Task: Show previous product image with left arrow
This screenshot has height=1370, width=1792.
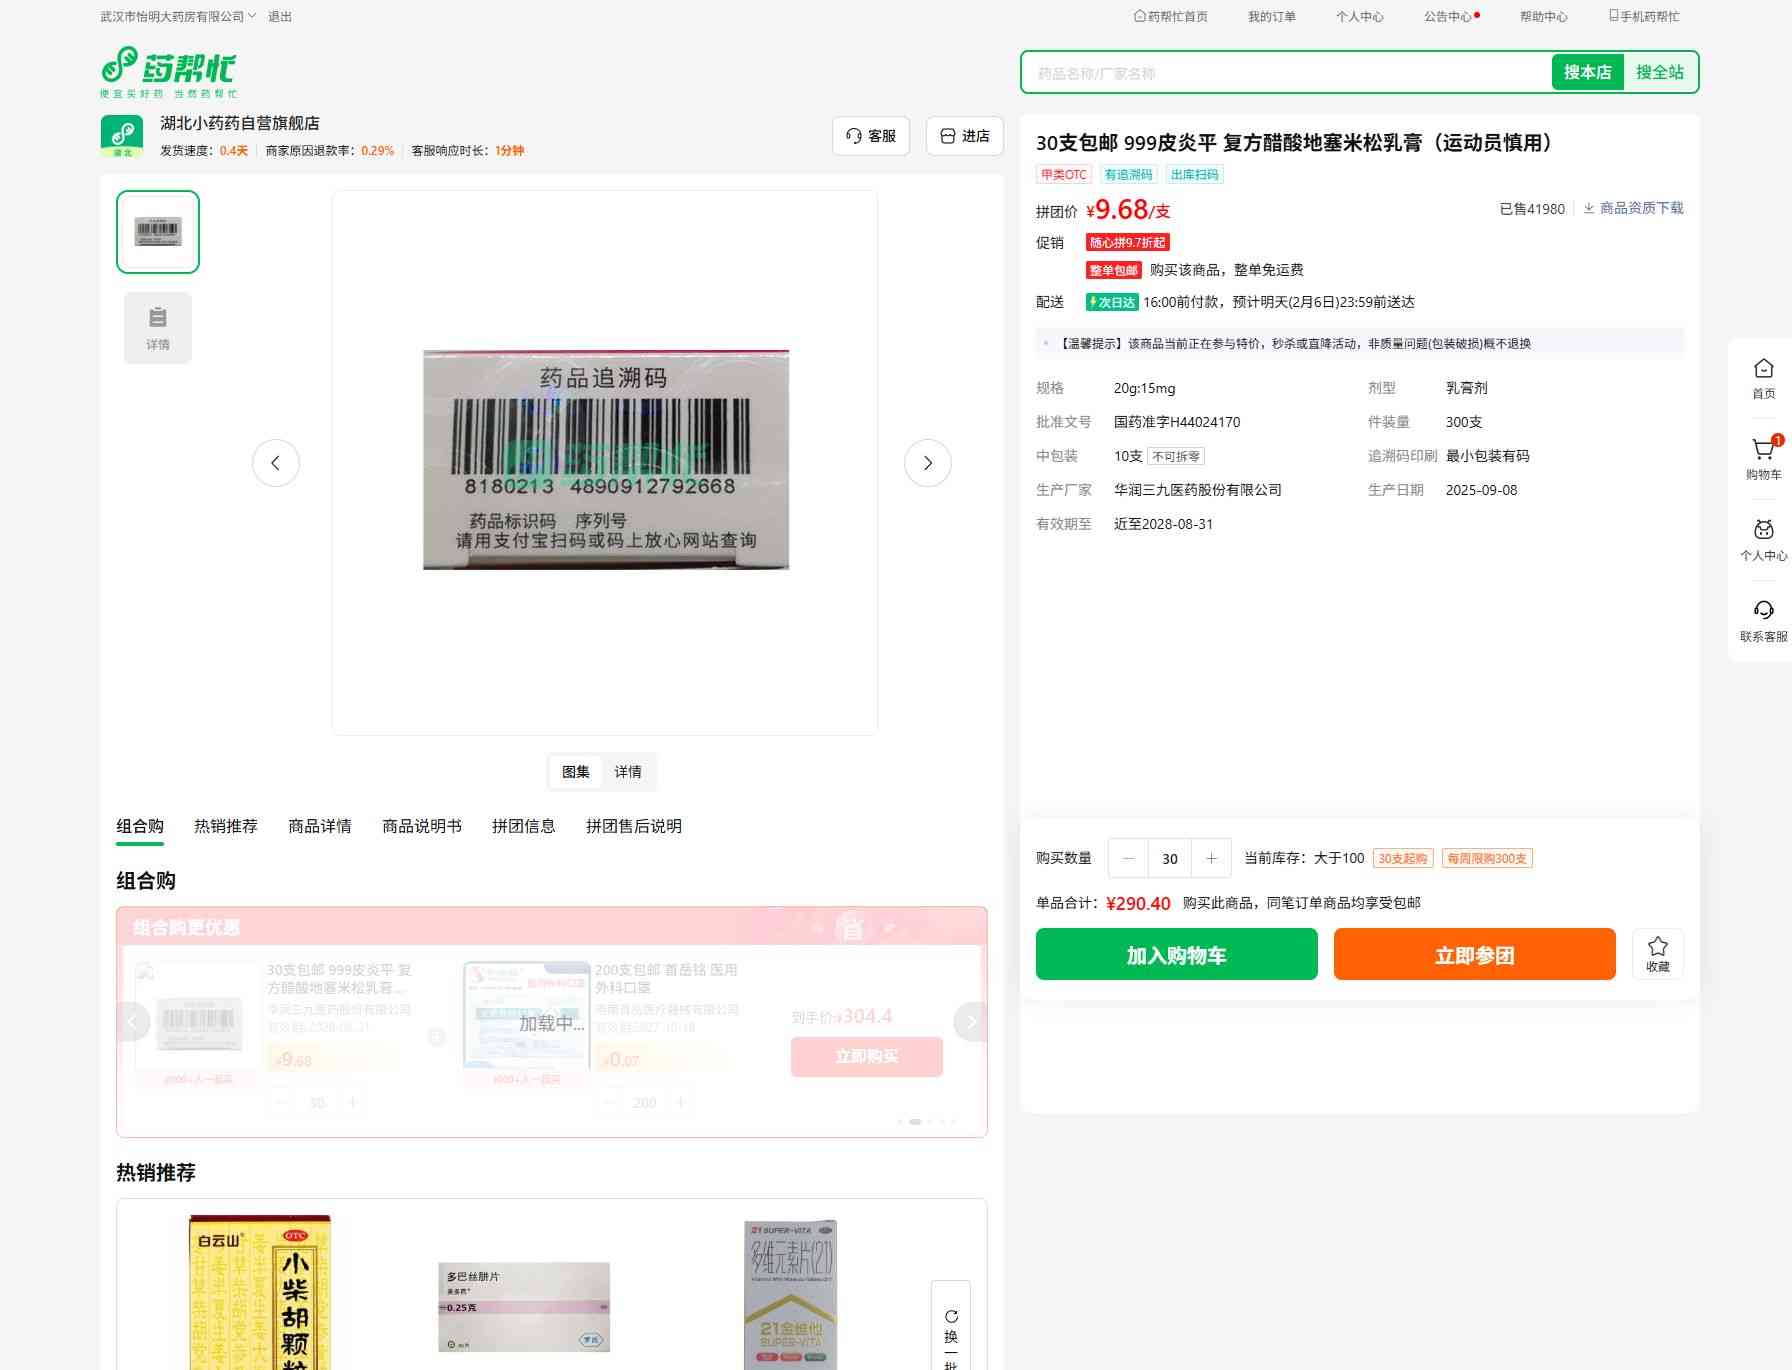Action: (x=276, y=463)
